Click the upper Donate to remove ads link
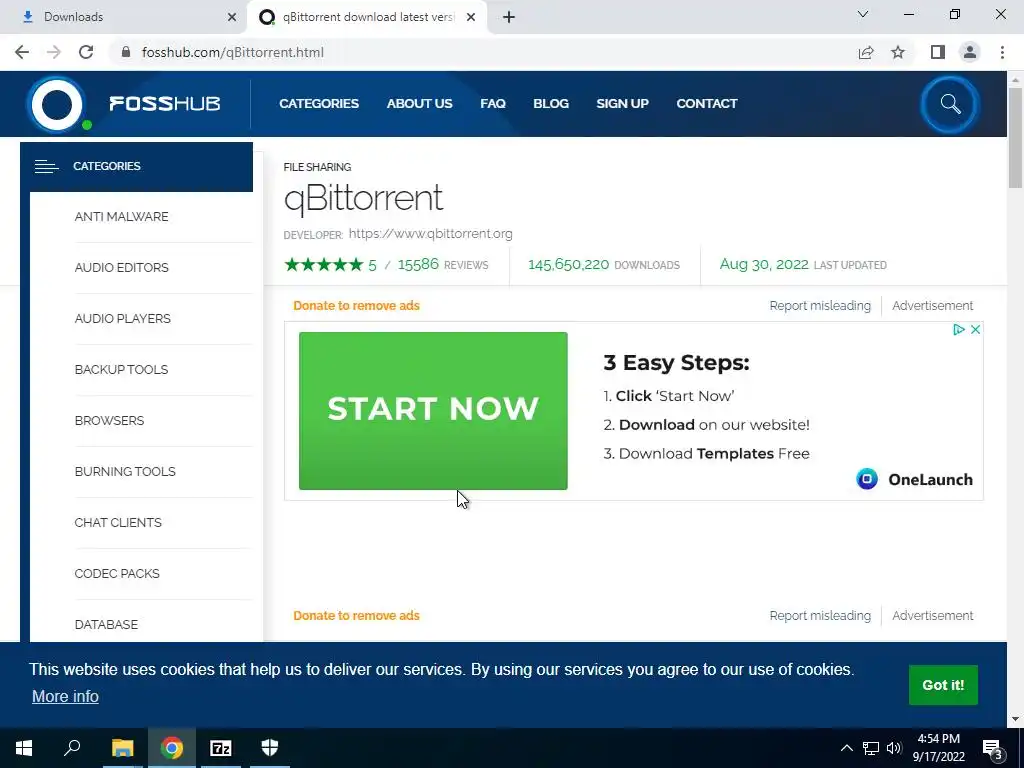The image size is (1024, 768). coord(357,306)
